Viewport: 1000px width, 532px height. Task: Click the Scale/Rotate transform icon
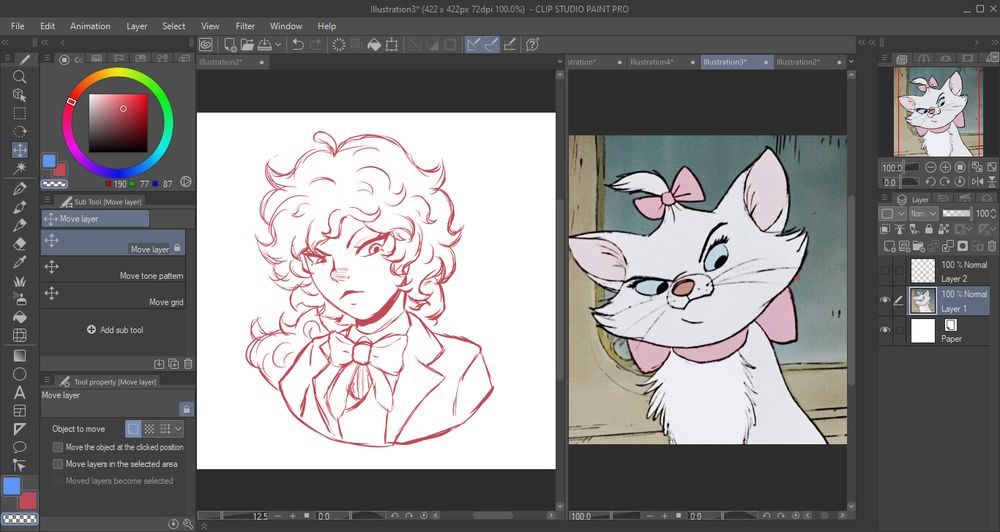point(392,44)
